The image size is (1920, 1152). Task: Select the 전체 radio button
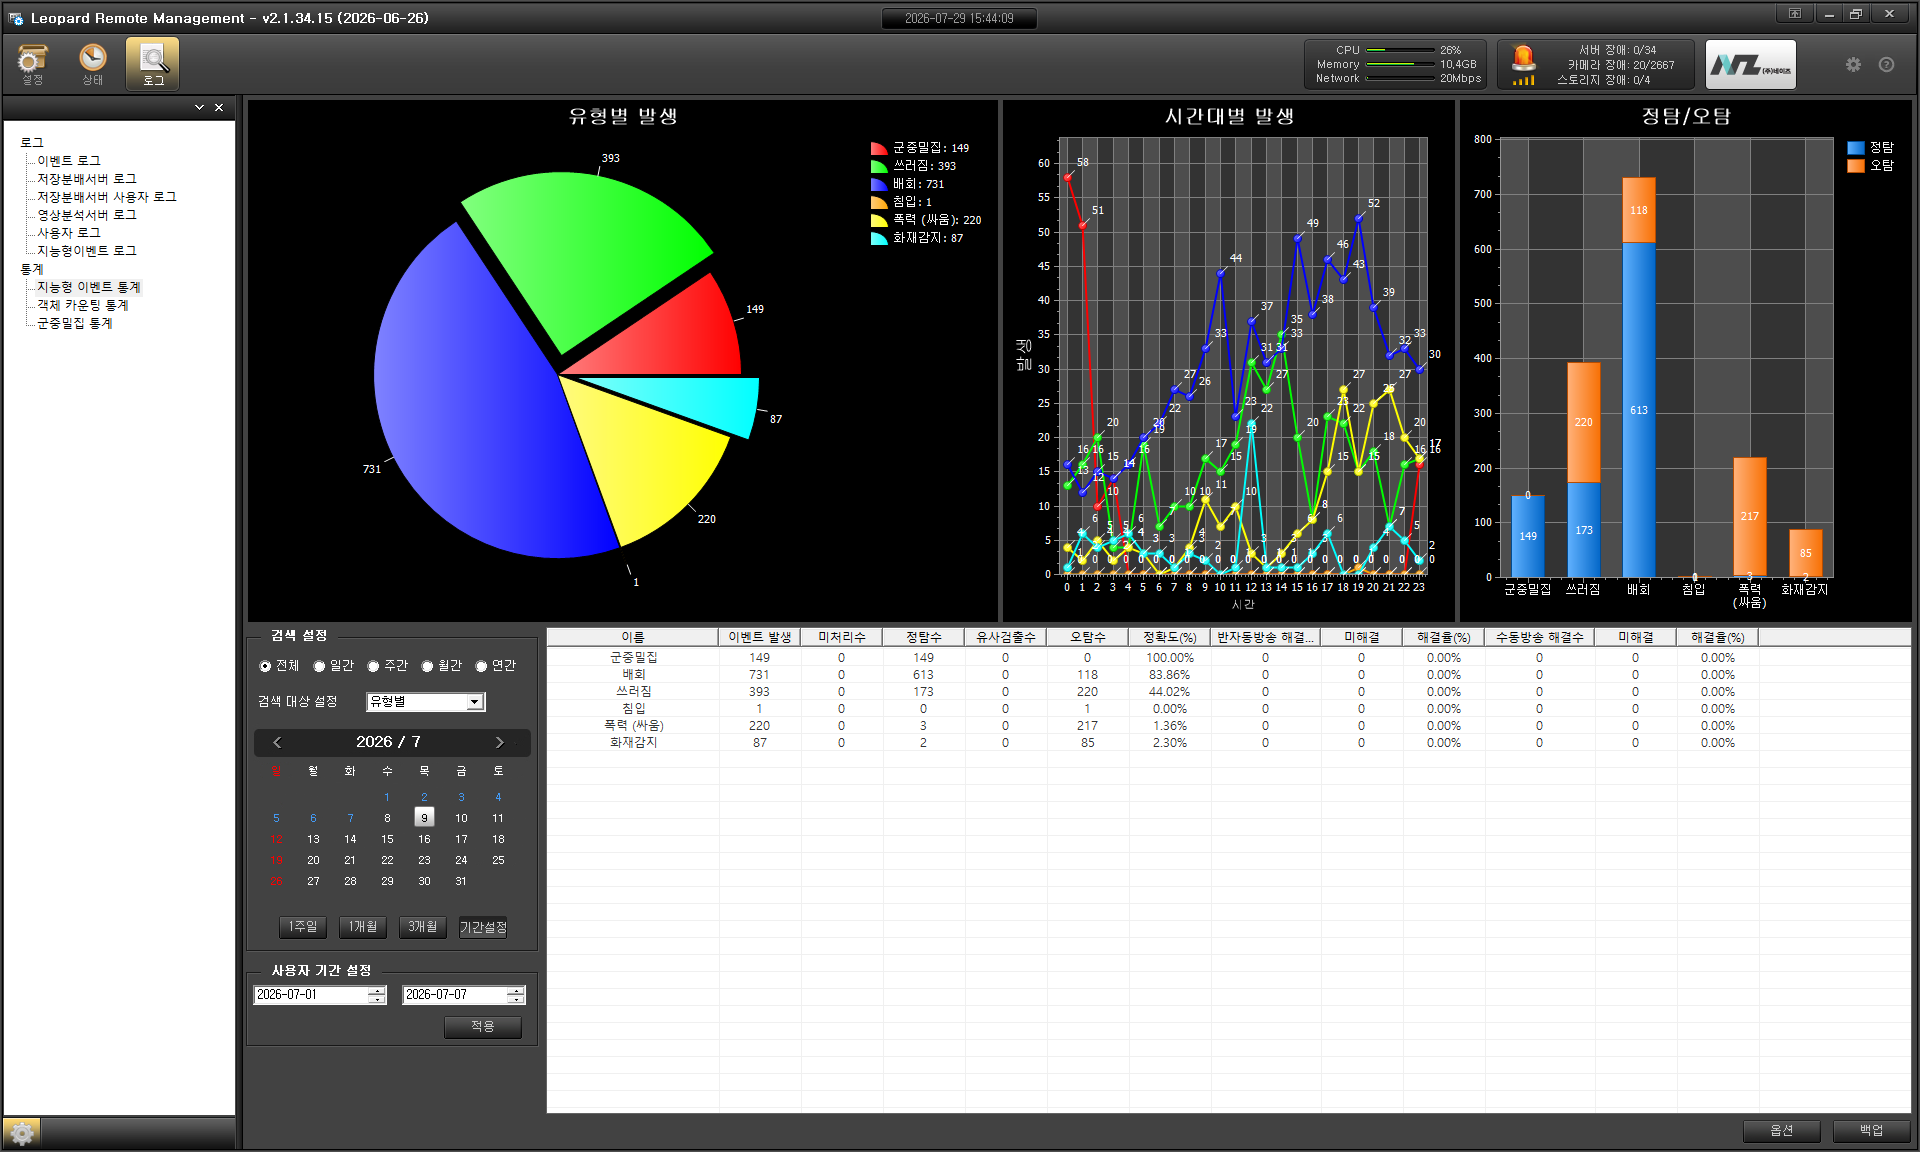pos(265,666)
